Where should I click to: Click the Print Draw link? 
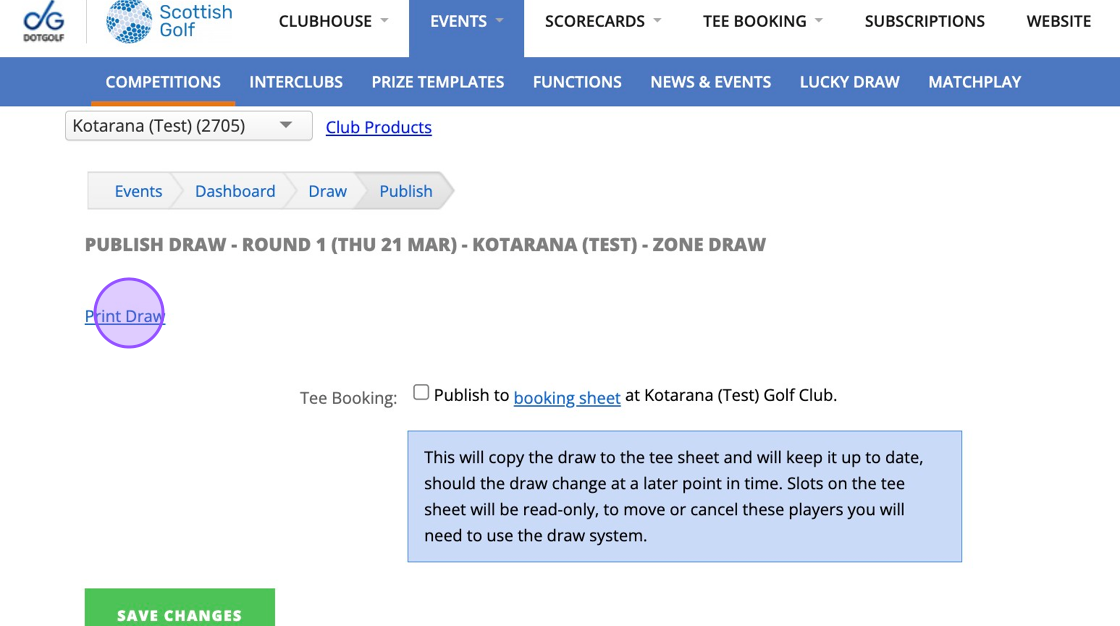[125, 316]
